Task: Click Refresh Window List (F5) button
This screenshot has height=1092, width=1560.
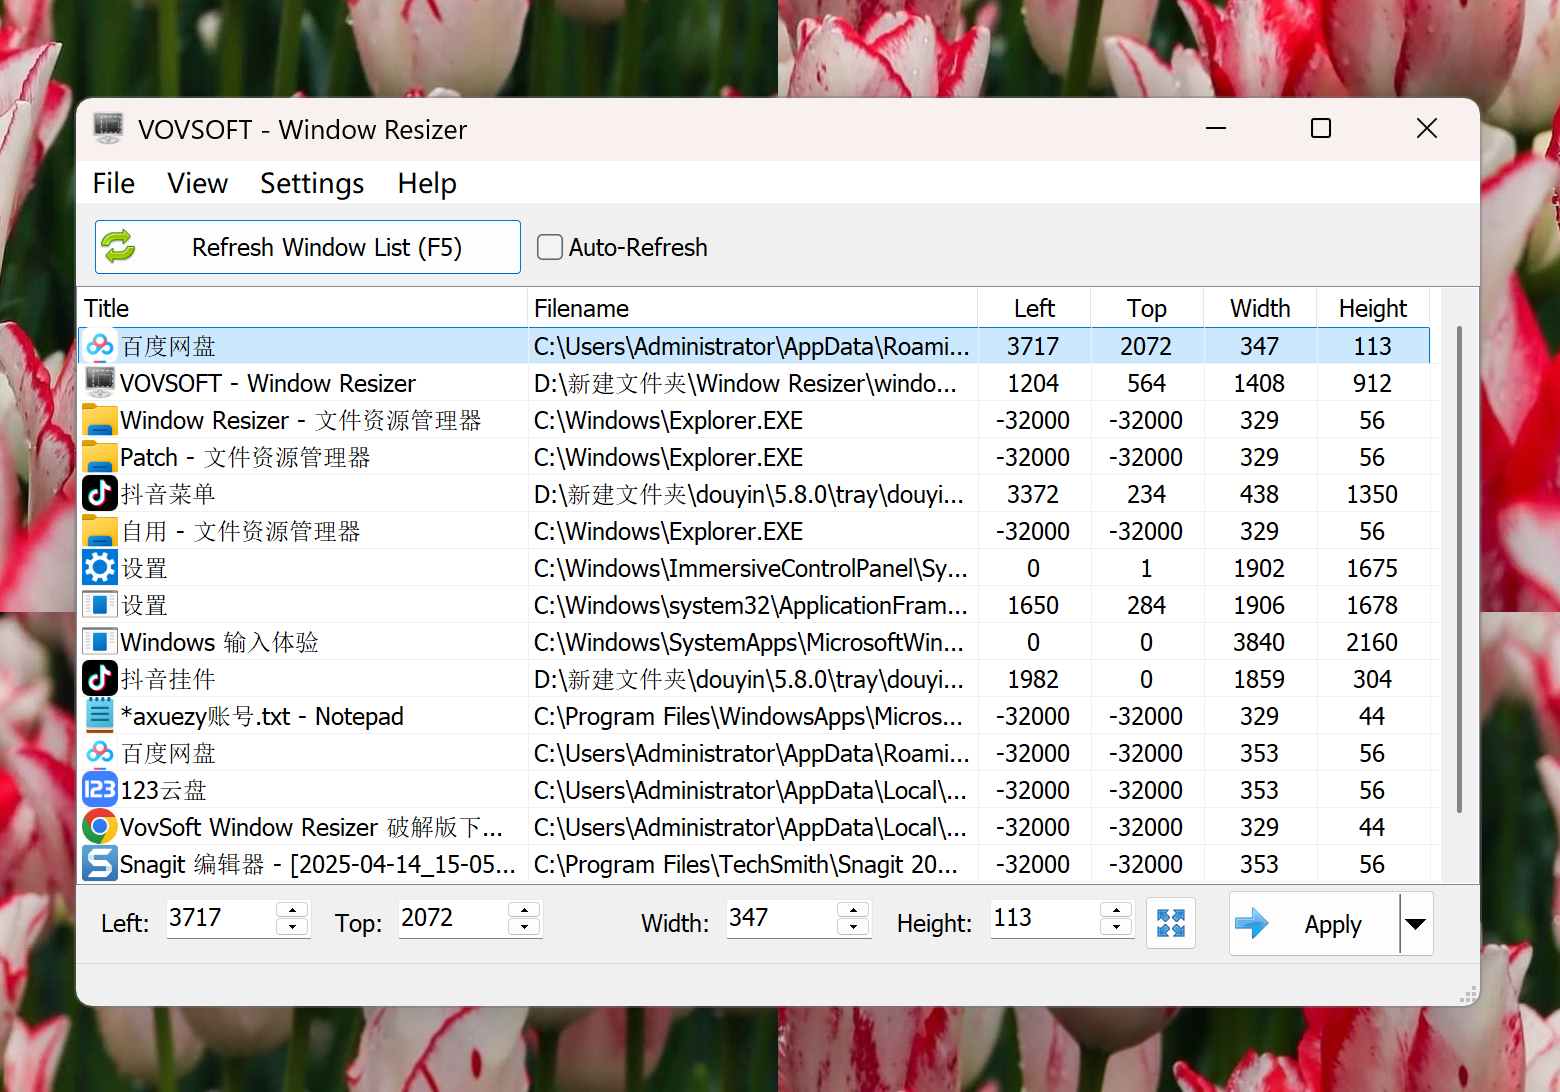Action: pyautogui.click(x=308, y=247)
